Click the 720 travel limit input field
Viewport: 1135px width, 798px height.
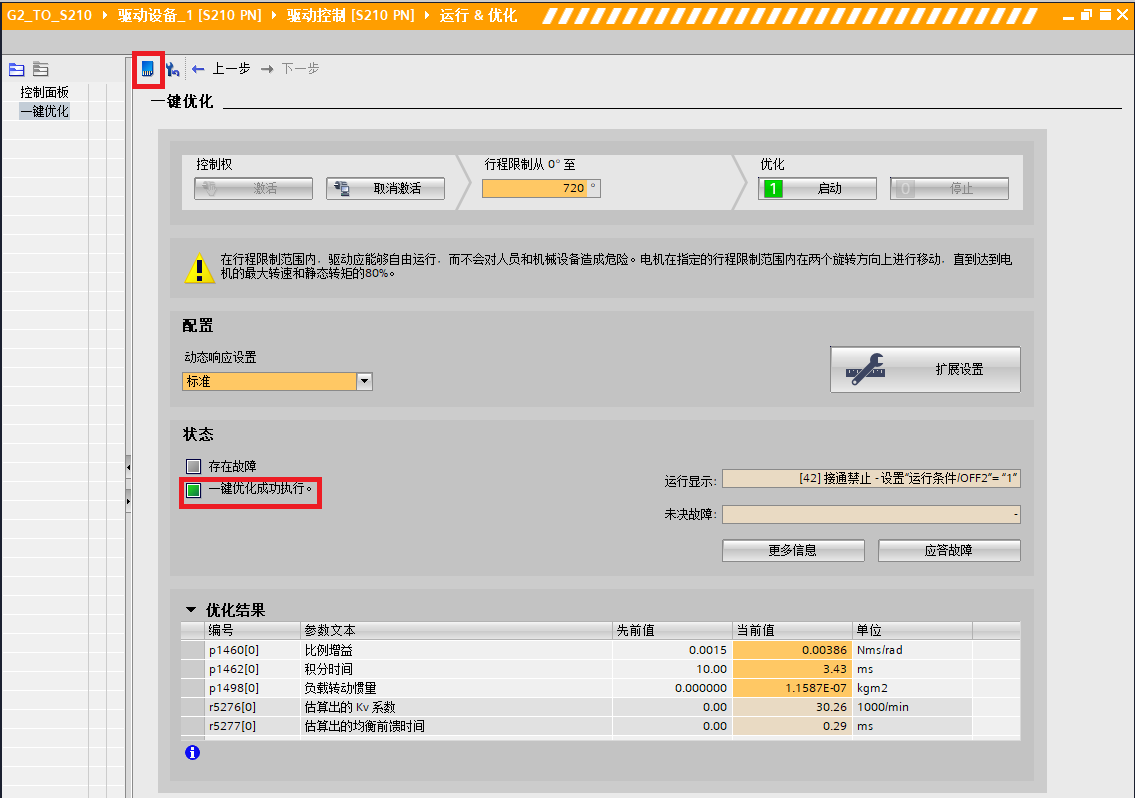tap(540, 188)
